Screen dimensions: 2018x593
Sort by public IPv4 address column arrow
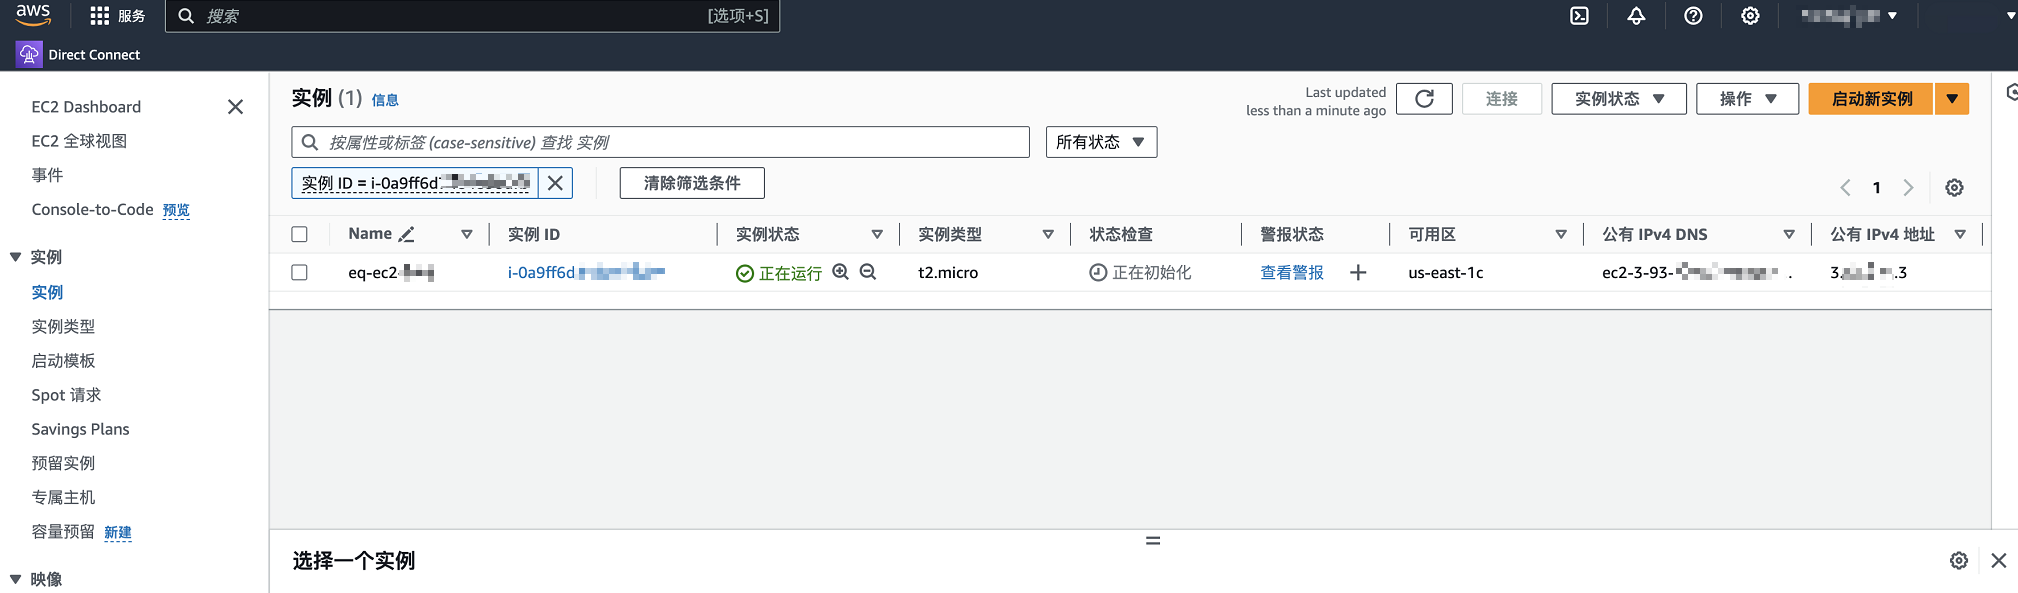click(x=1960, y=234)
